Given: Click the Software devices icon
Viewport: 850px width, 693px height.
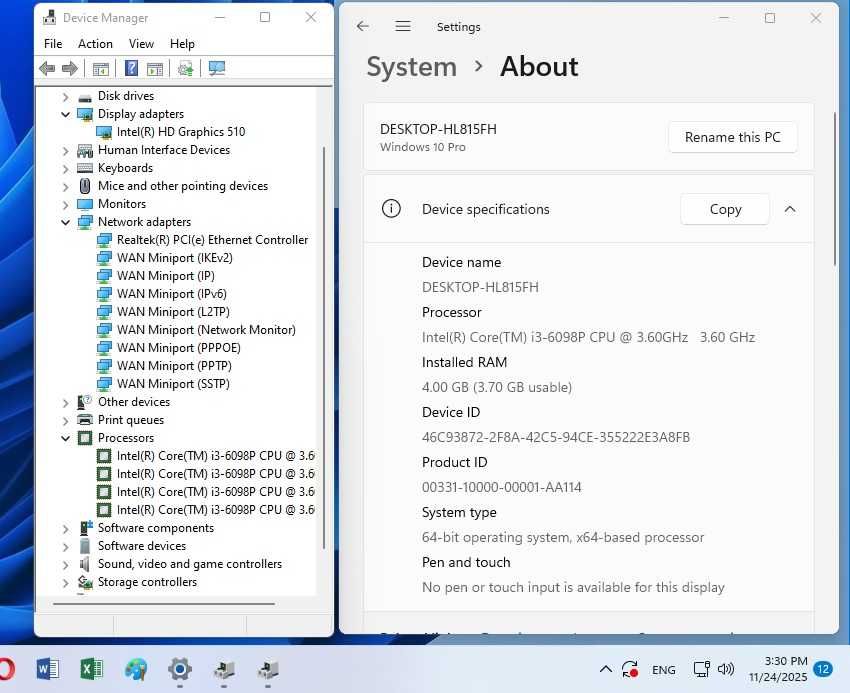Looking at the screenshot, I should coord(85,546).
